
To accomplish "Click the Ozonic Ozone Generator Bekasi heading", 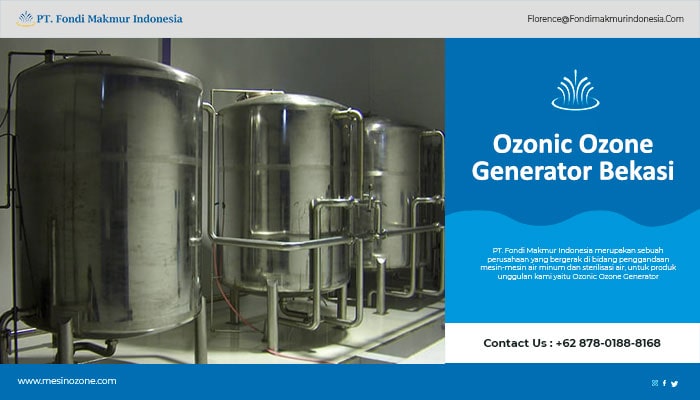I will point(573,157).
